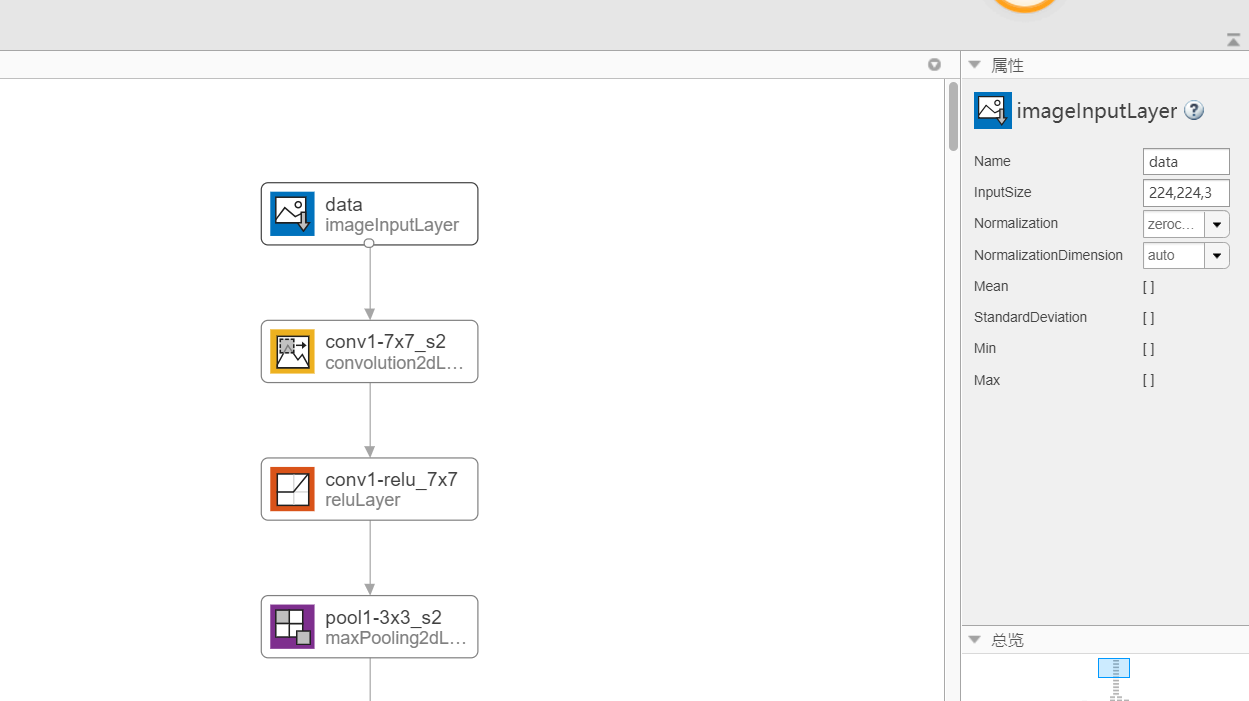Click the Min property label
Screen dimensions: 1249x701
(x=985, y=348)
